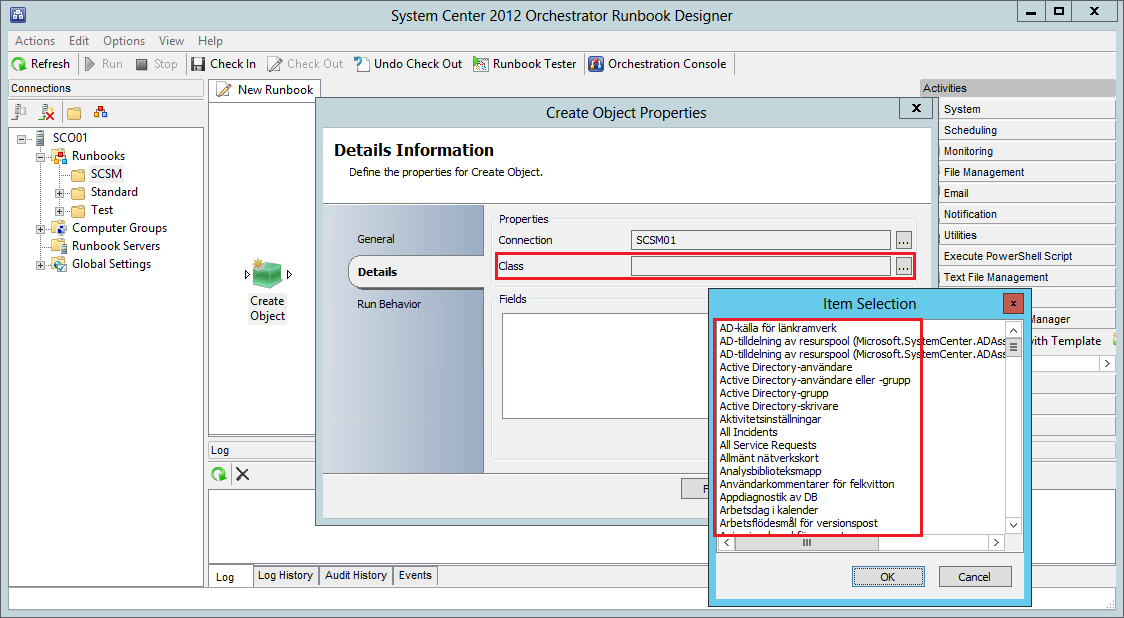Open the File Management activities category
Screen dimensions: 1124x618
(x=1027, y=172)
